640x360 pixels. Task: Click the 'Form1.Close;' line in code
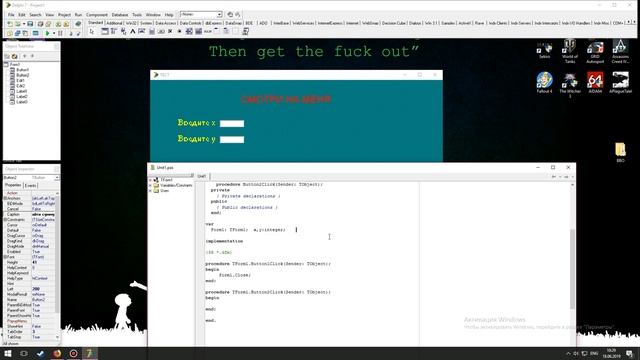pos(235,275)
